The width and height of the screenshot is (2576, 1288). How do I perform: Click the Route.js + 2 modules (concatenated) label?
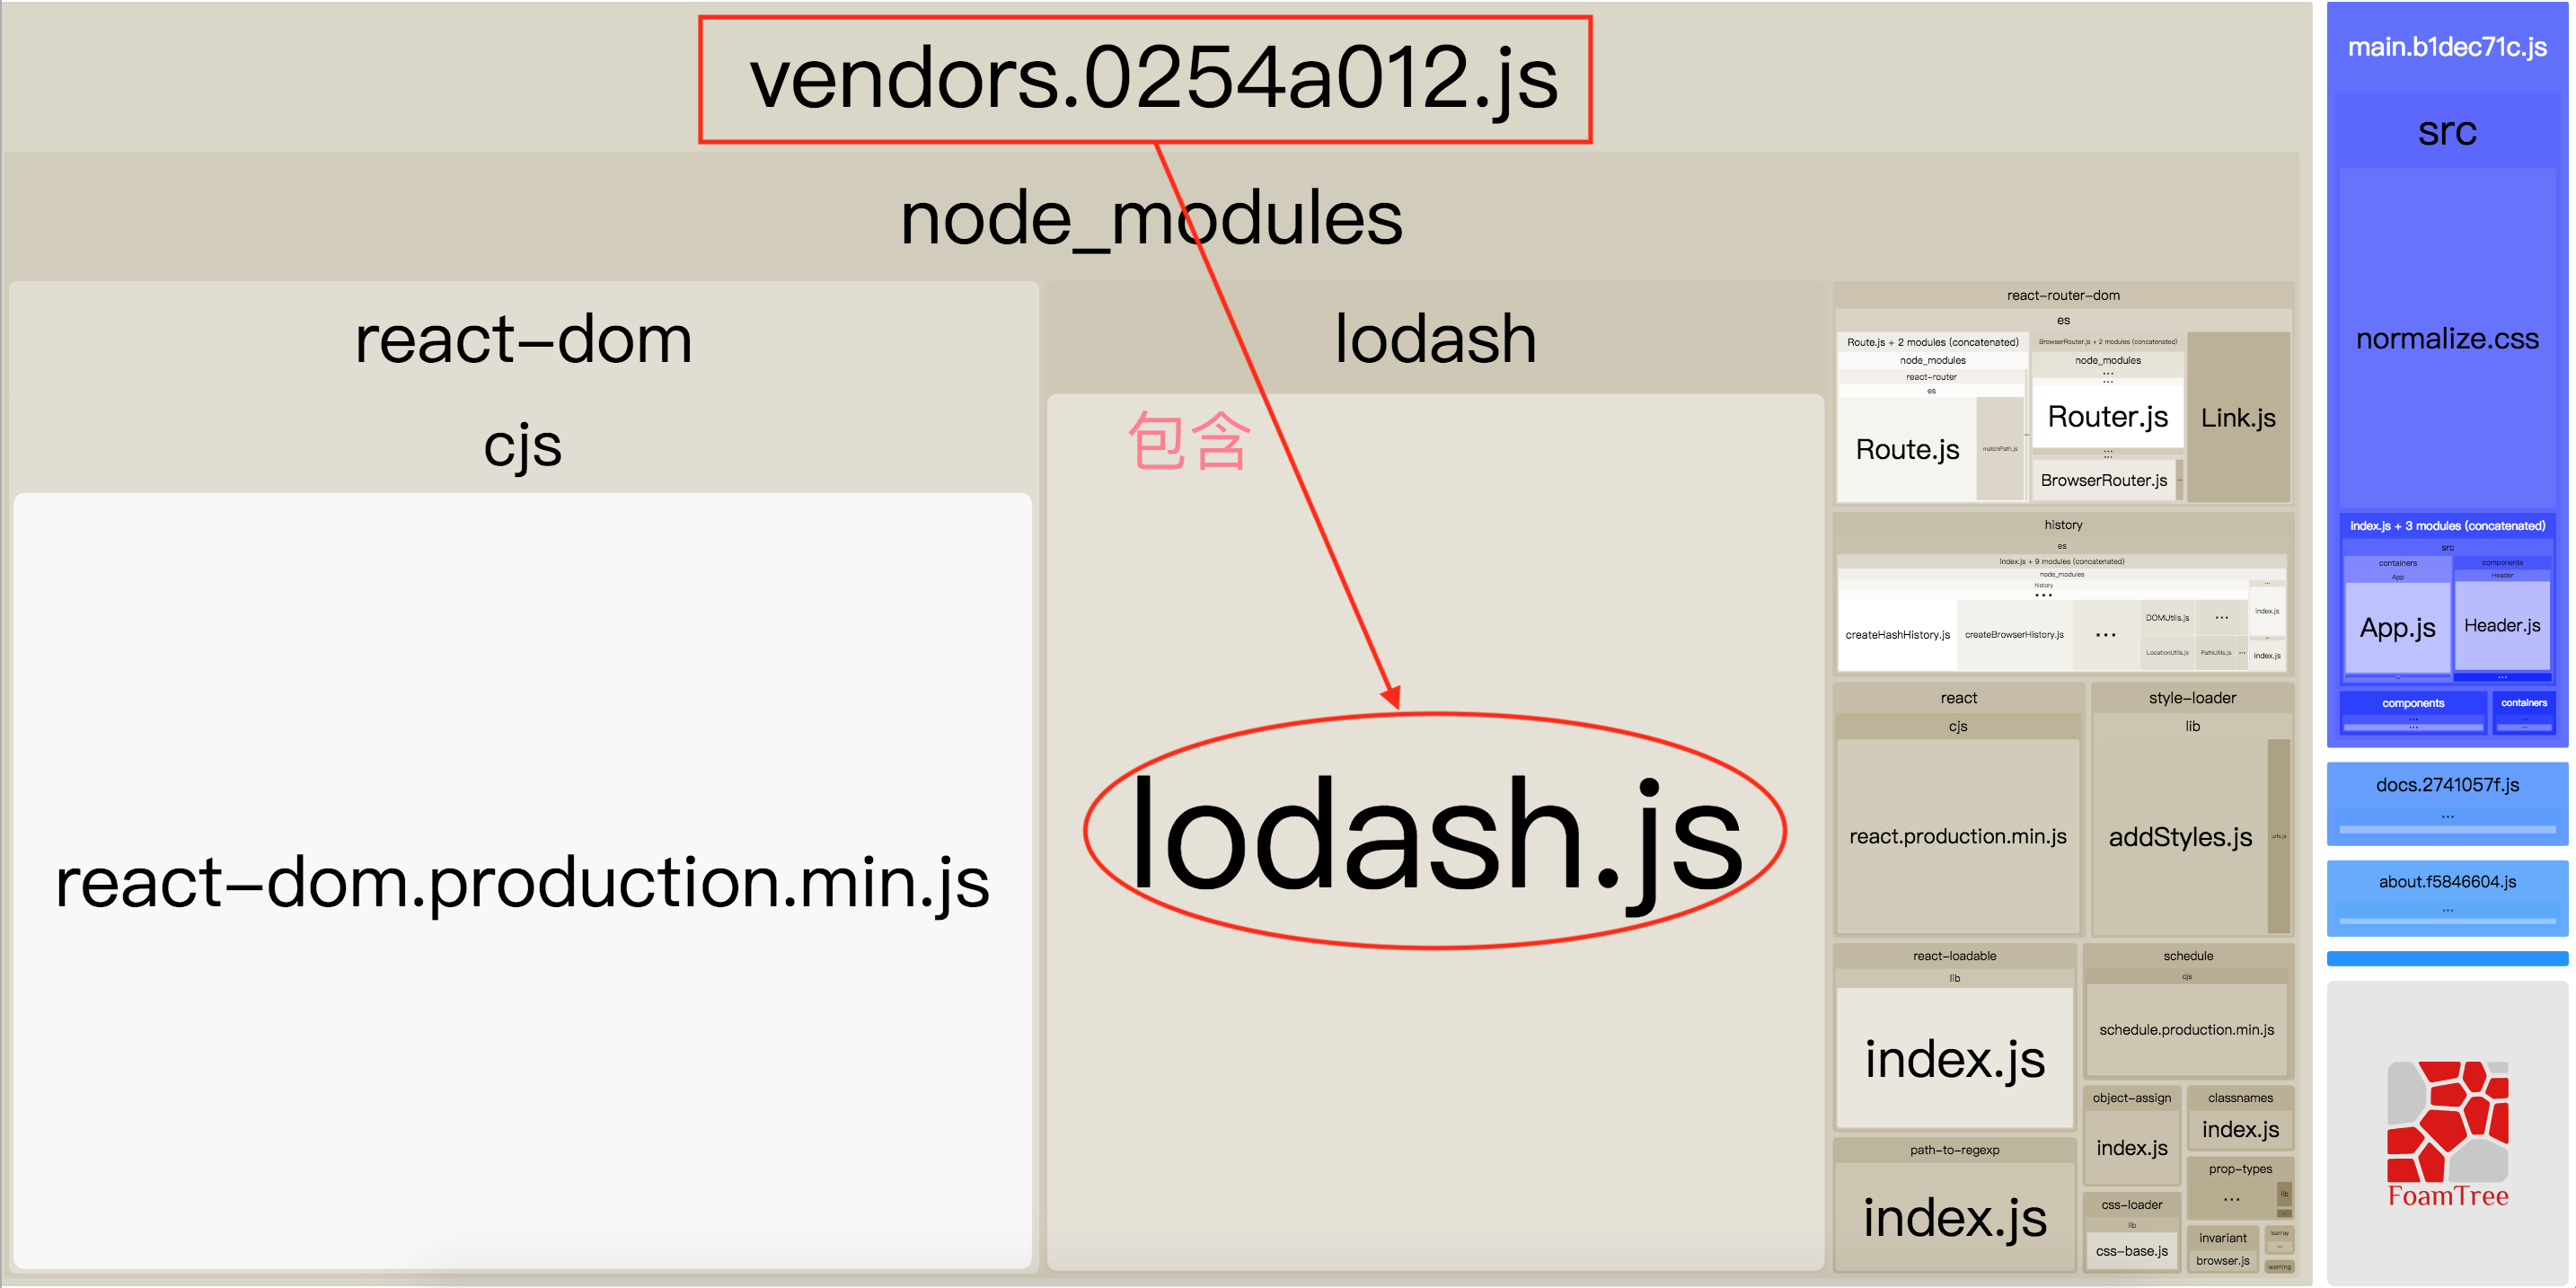[x=1932, y=342]
